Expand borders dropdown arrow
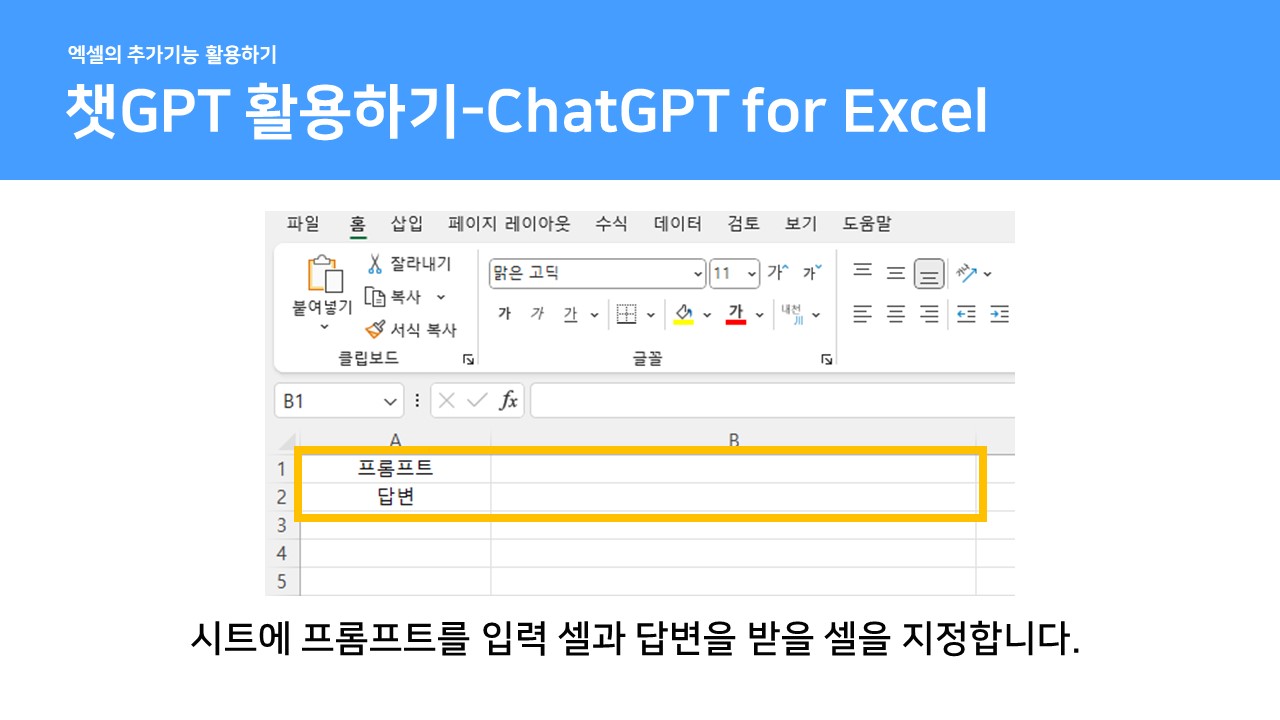 [x=650, y=314]
